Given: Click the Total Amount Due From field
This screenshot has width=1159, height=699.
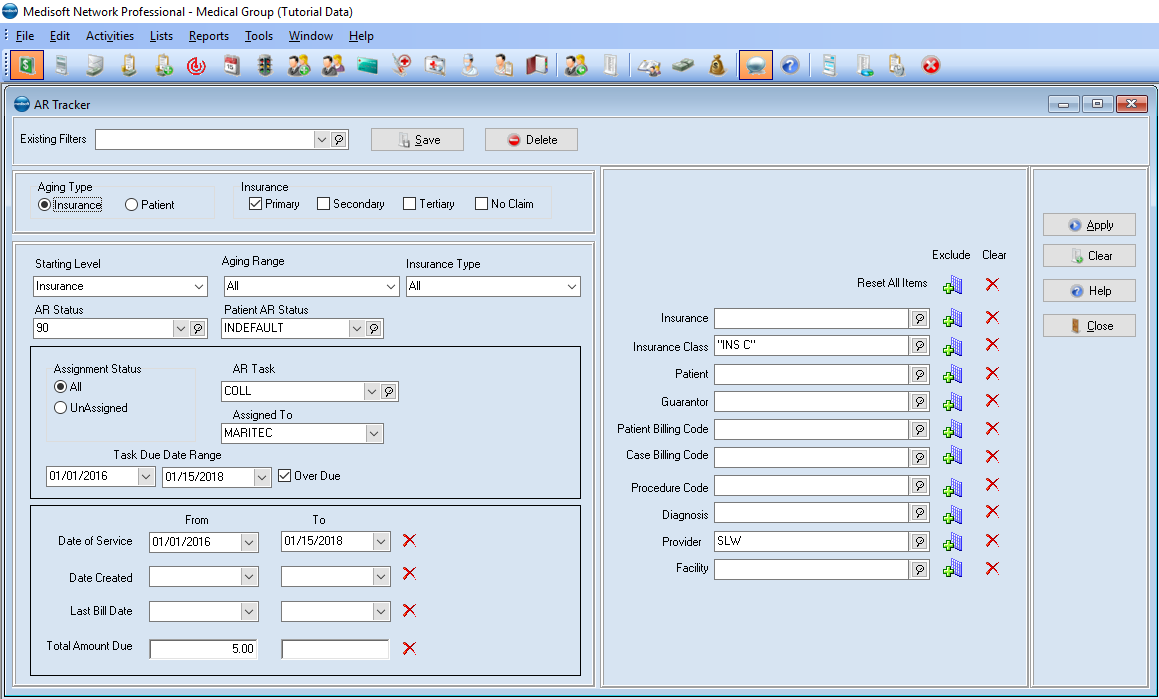Looking at the screenshot, I should tap(203, 649).
